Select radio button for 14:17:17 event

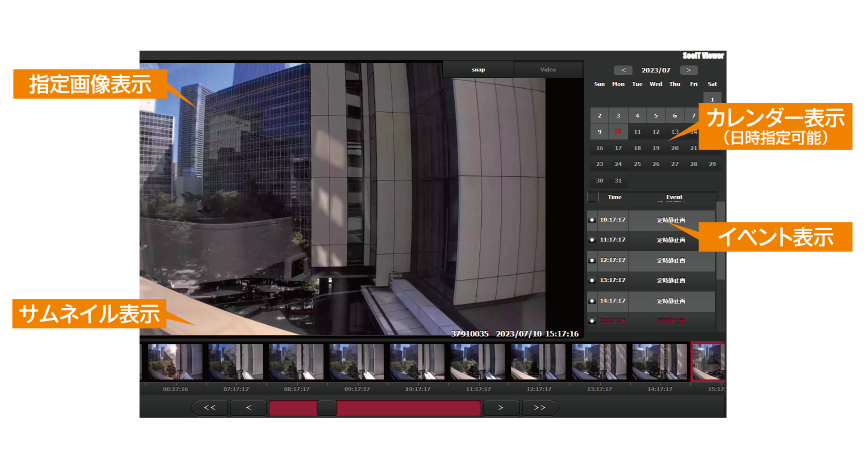[x=593, y=300]
